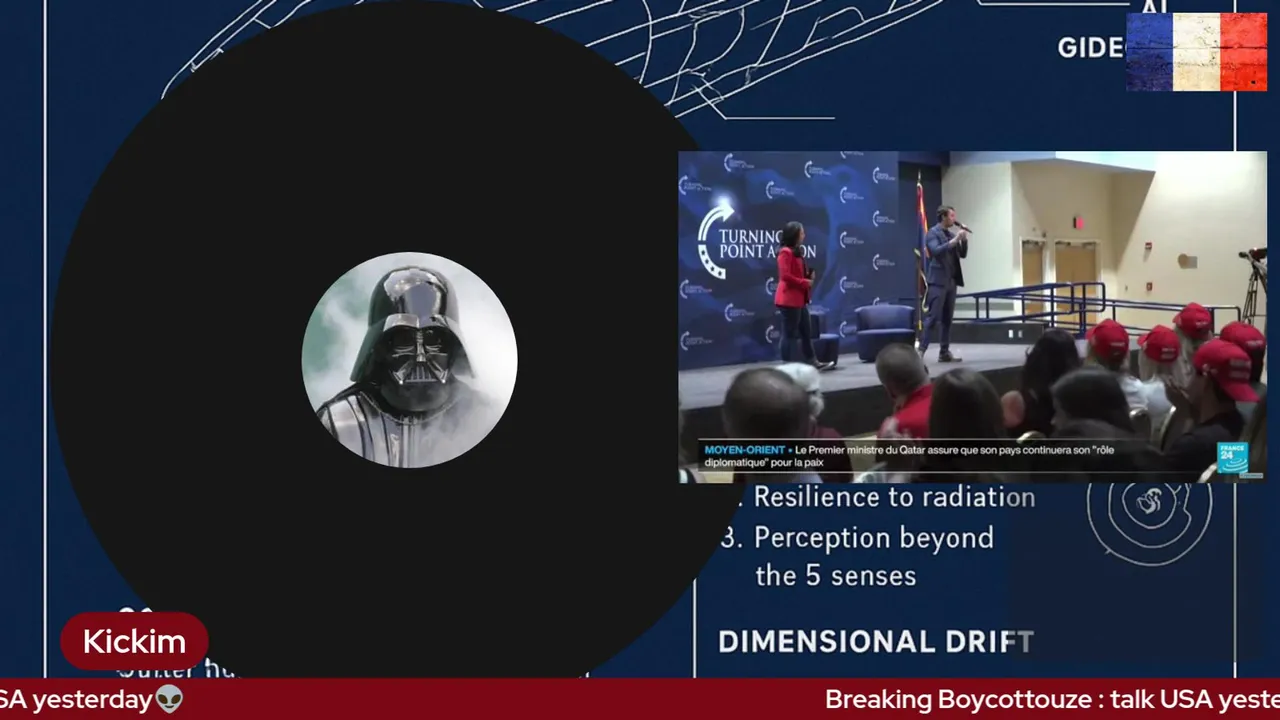1280x720 pixels.
Task: Click the Breaking Boycottouze ticker headline
Action: [1052, 700]
